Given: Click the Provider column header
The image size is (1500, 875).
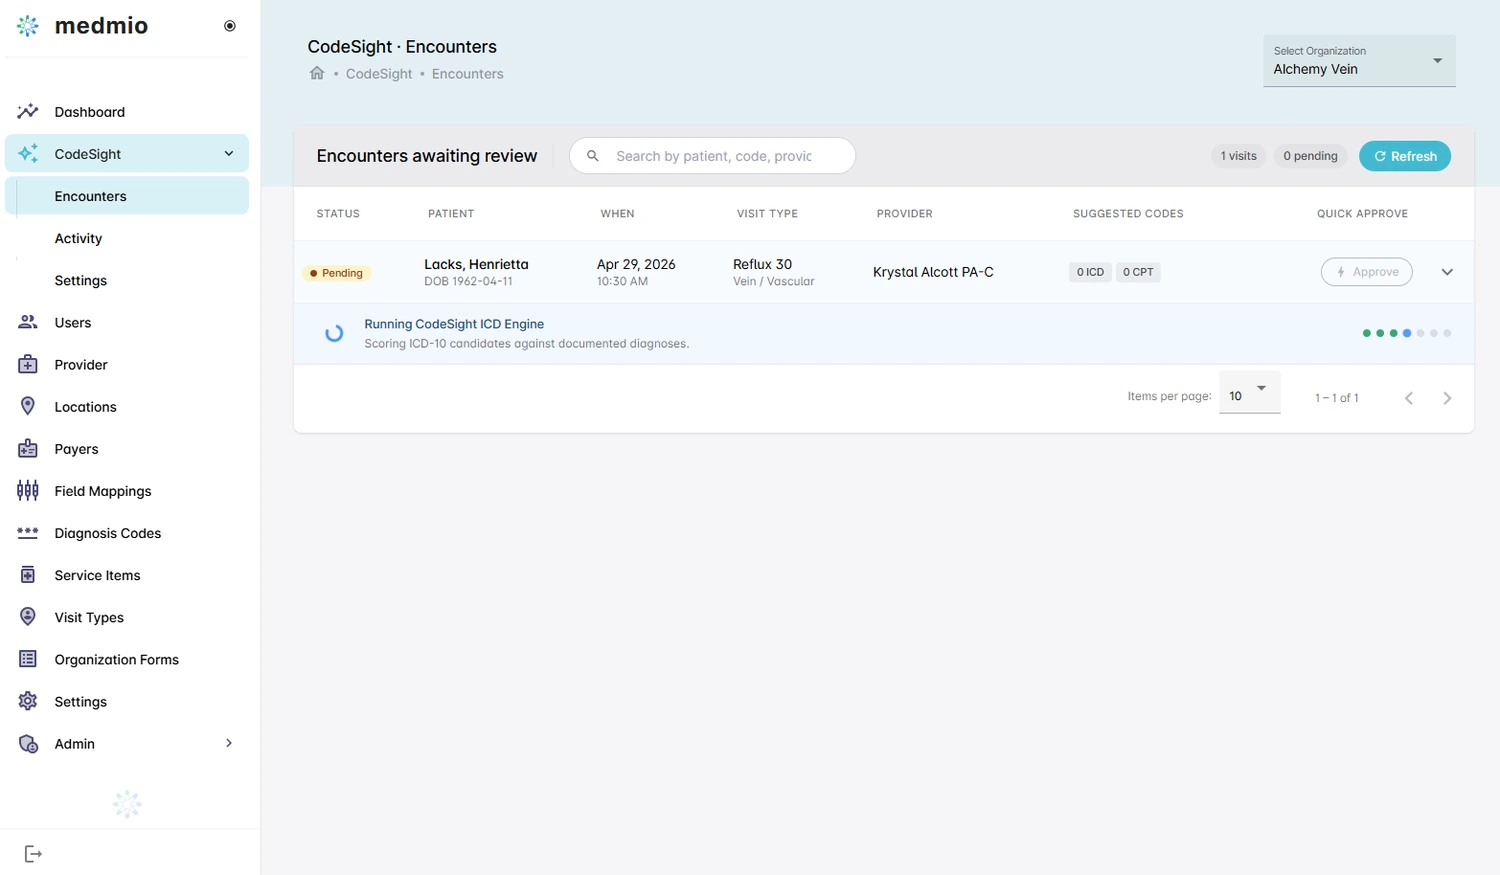Looking at the screenshot, I should pos(904,214).
